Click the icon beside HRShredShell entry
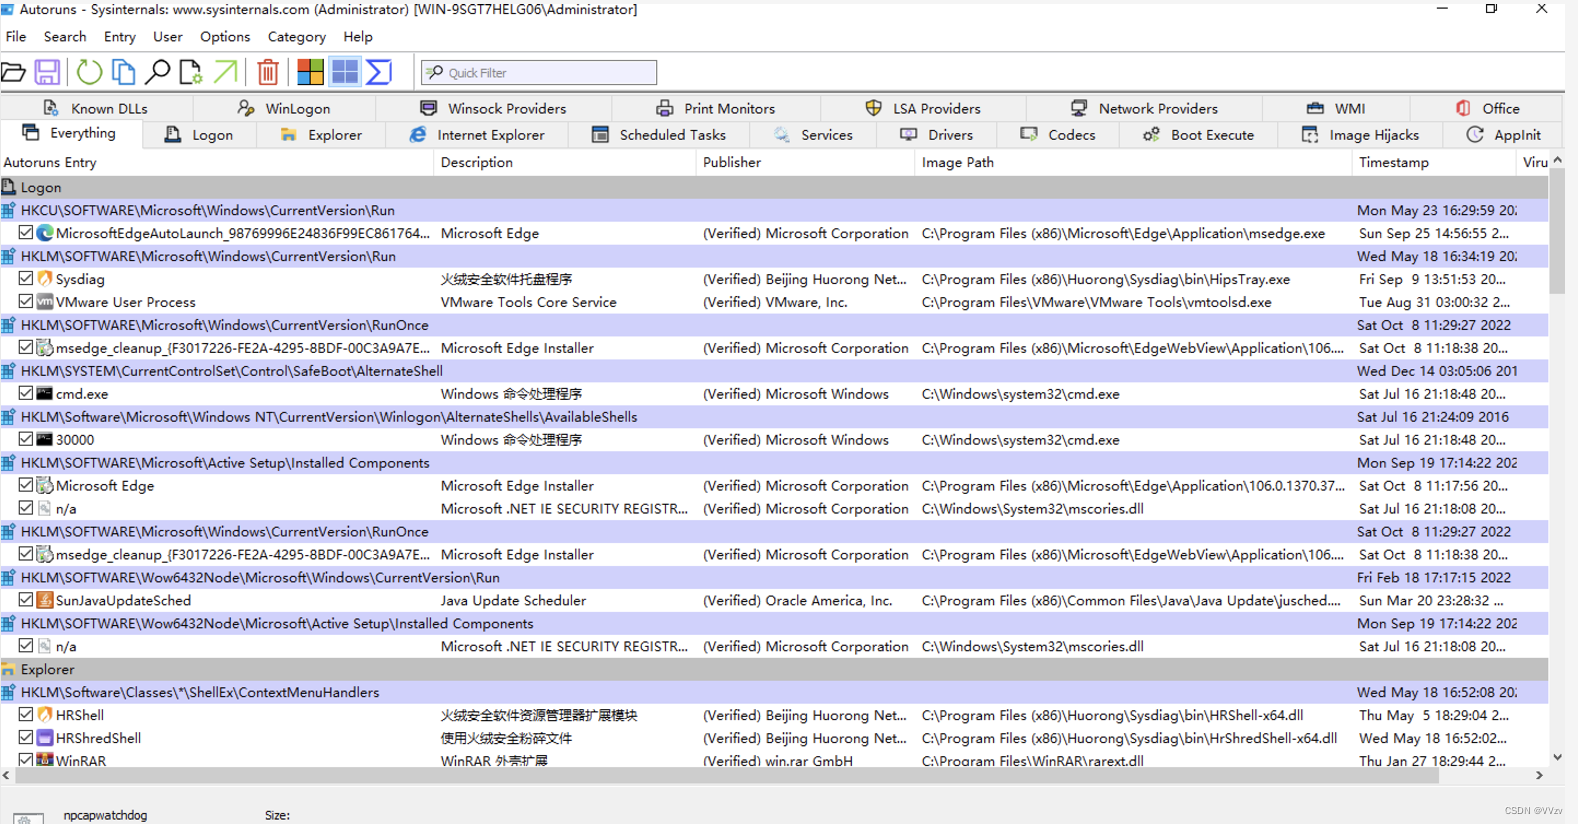The width and height of the screenshot is (1578, 824). tap(45, 738)
